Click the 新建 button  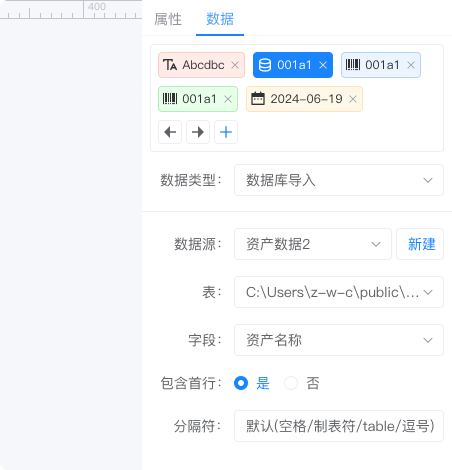pyautogui.click(x=420, y=244)
